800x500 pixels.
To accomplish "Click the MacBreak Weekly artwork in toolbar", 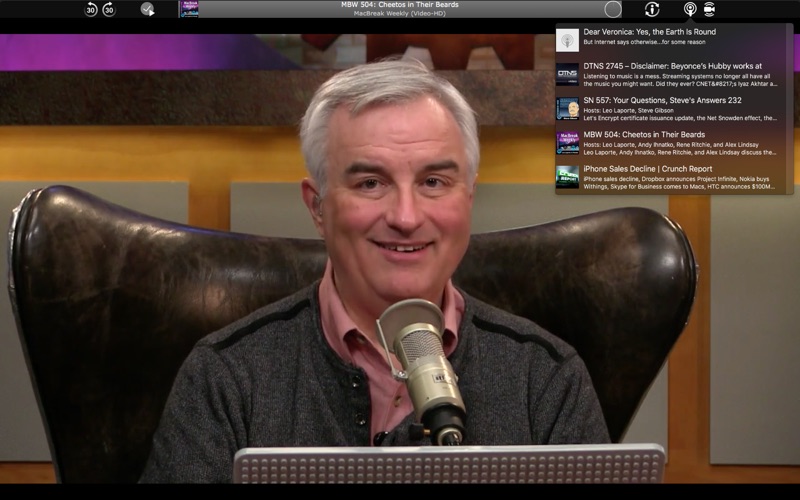I will click(188, 9).
